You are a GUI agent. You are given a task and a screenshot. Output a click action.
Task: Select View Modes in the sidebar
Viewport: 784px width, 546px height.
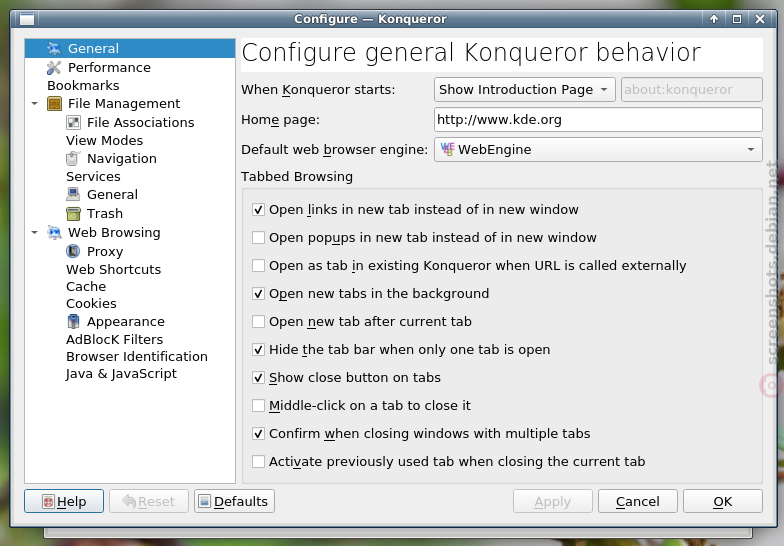(x=104, y=140)
